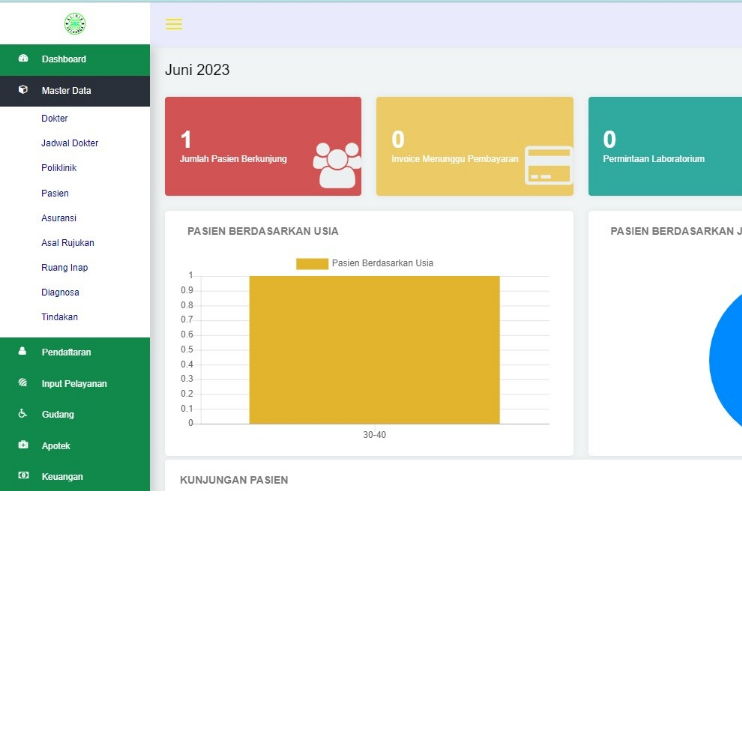Click the Gudang wheelchair icon
742x742 pixels.
tap(23, 414)
